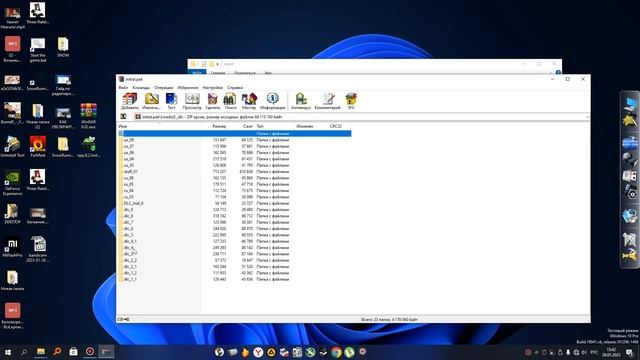Open the Просмотр (View) tool
This screenshot has width=640, height=360.
point(192,101)
